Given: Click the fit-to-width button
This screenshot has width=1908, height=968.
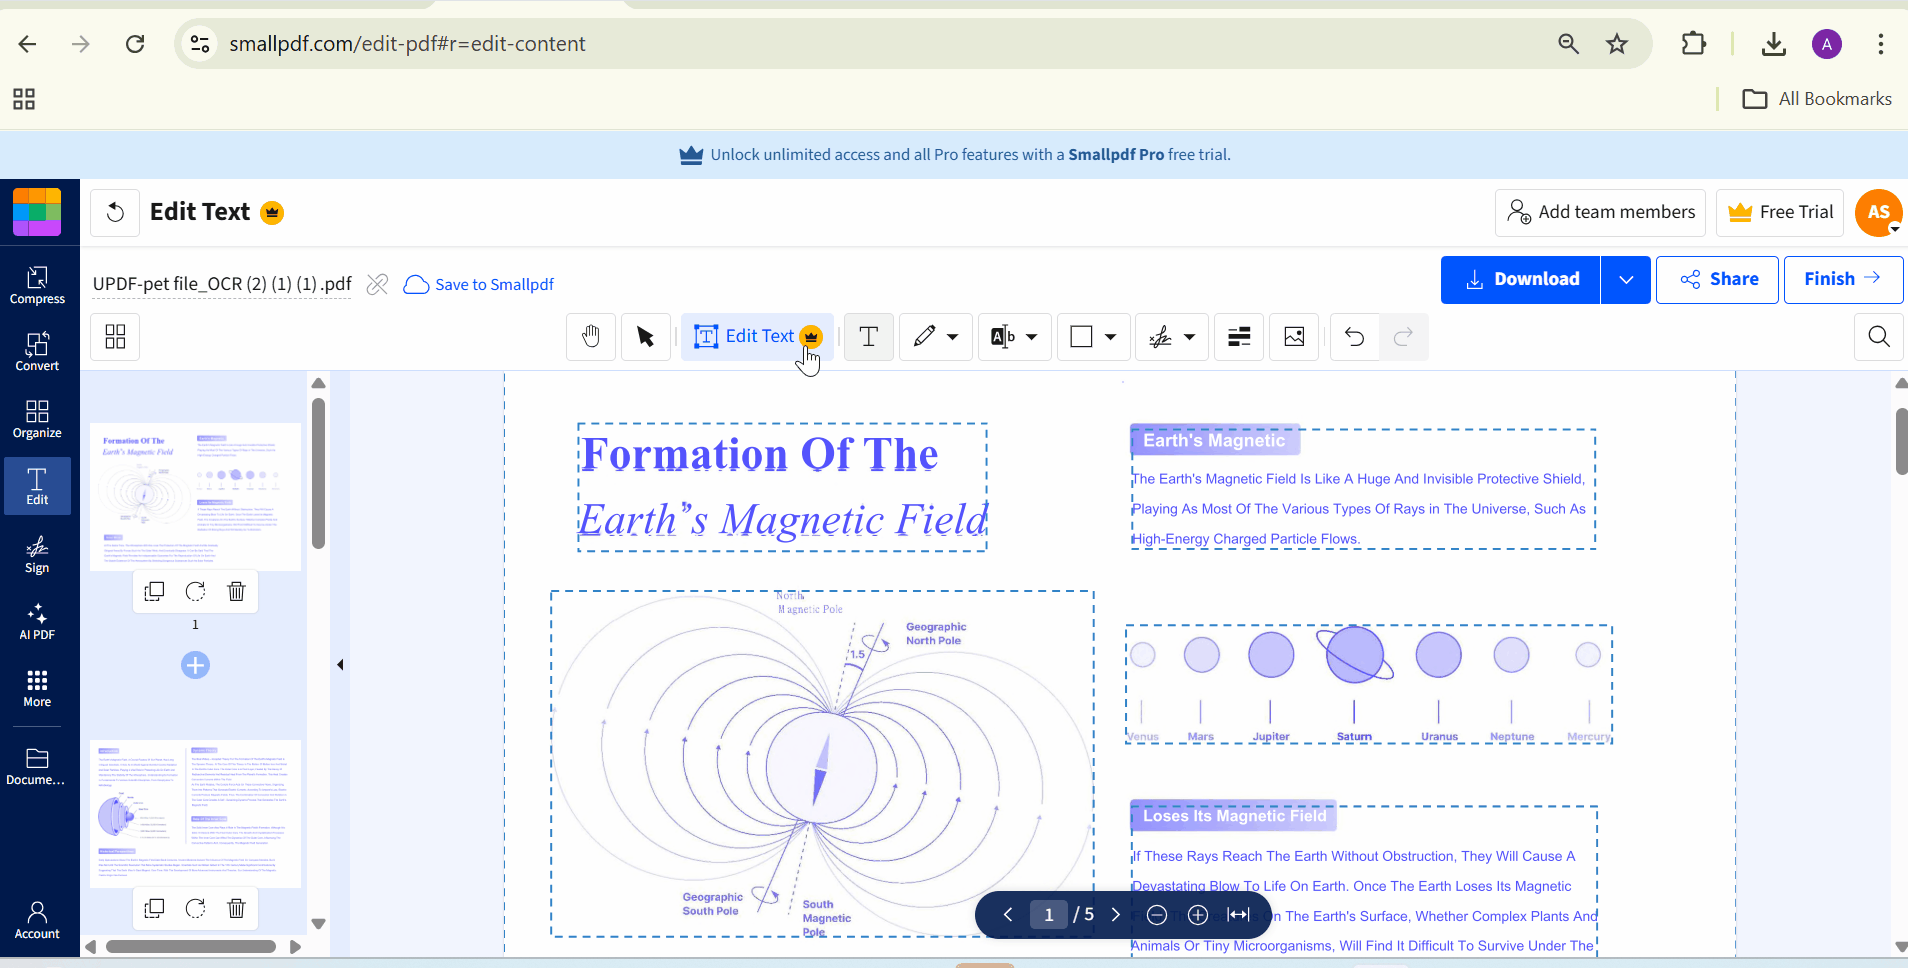Looking at the screenshot, I should pyautogui.click(x=1239, y=915).
